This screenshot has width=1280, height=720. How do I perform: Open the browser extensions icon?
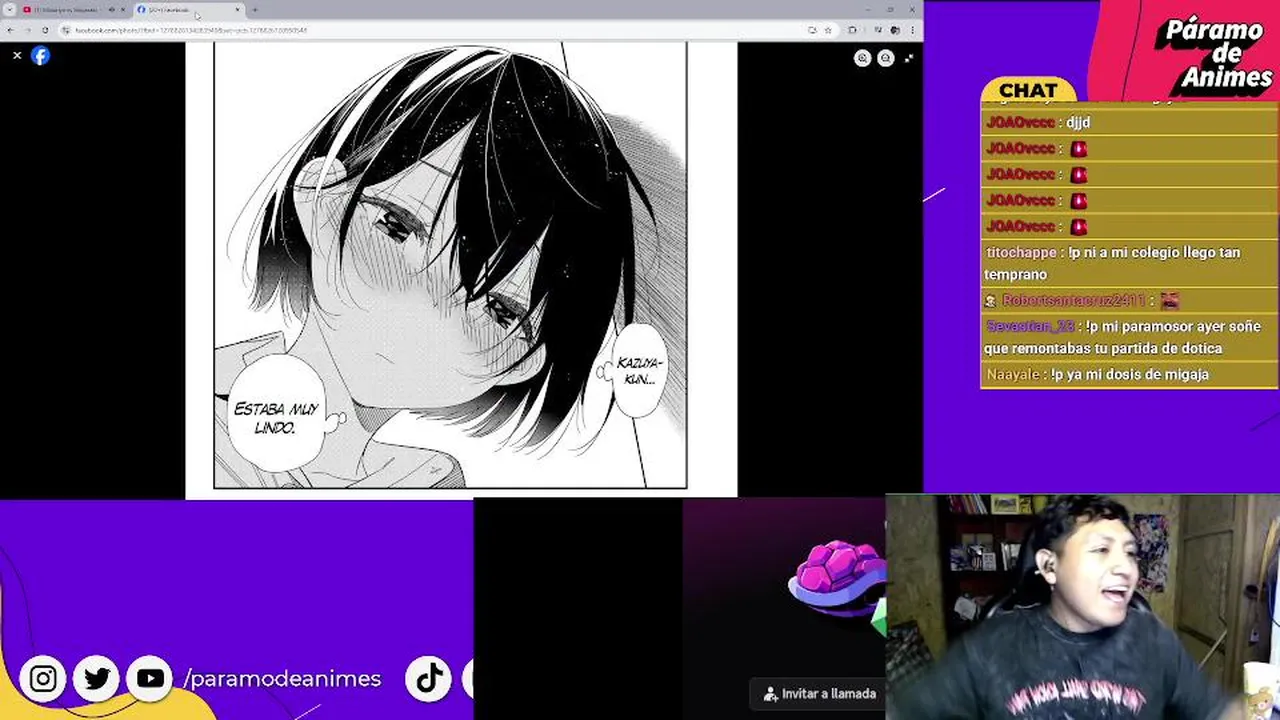(x=852, y=30)
